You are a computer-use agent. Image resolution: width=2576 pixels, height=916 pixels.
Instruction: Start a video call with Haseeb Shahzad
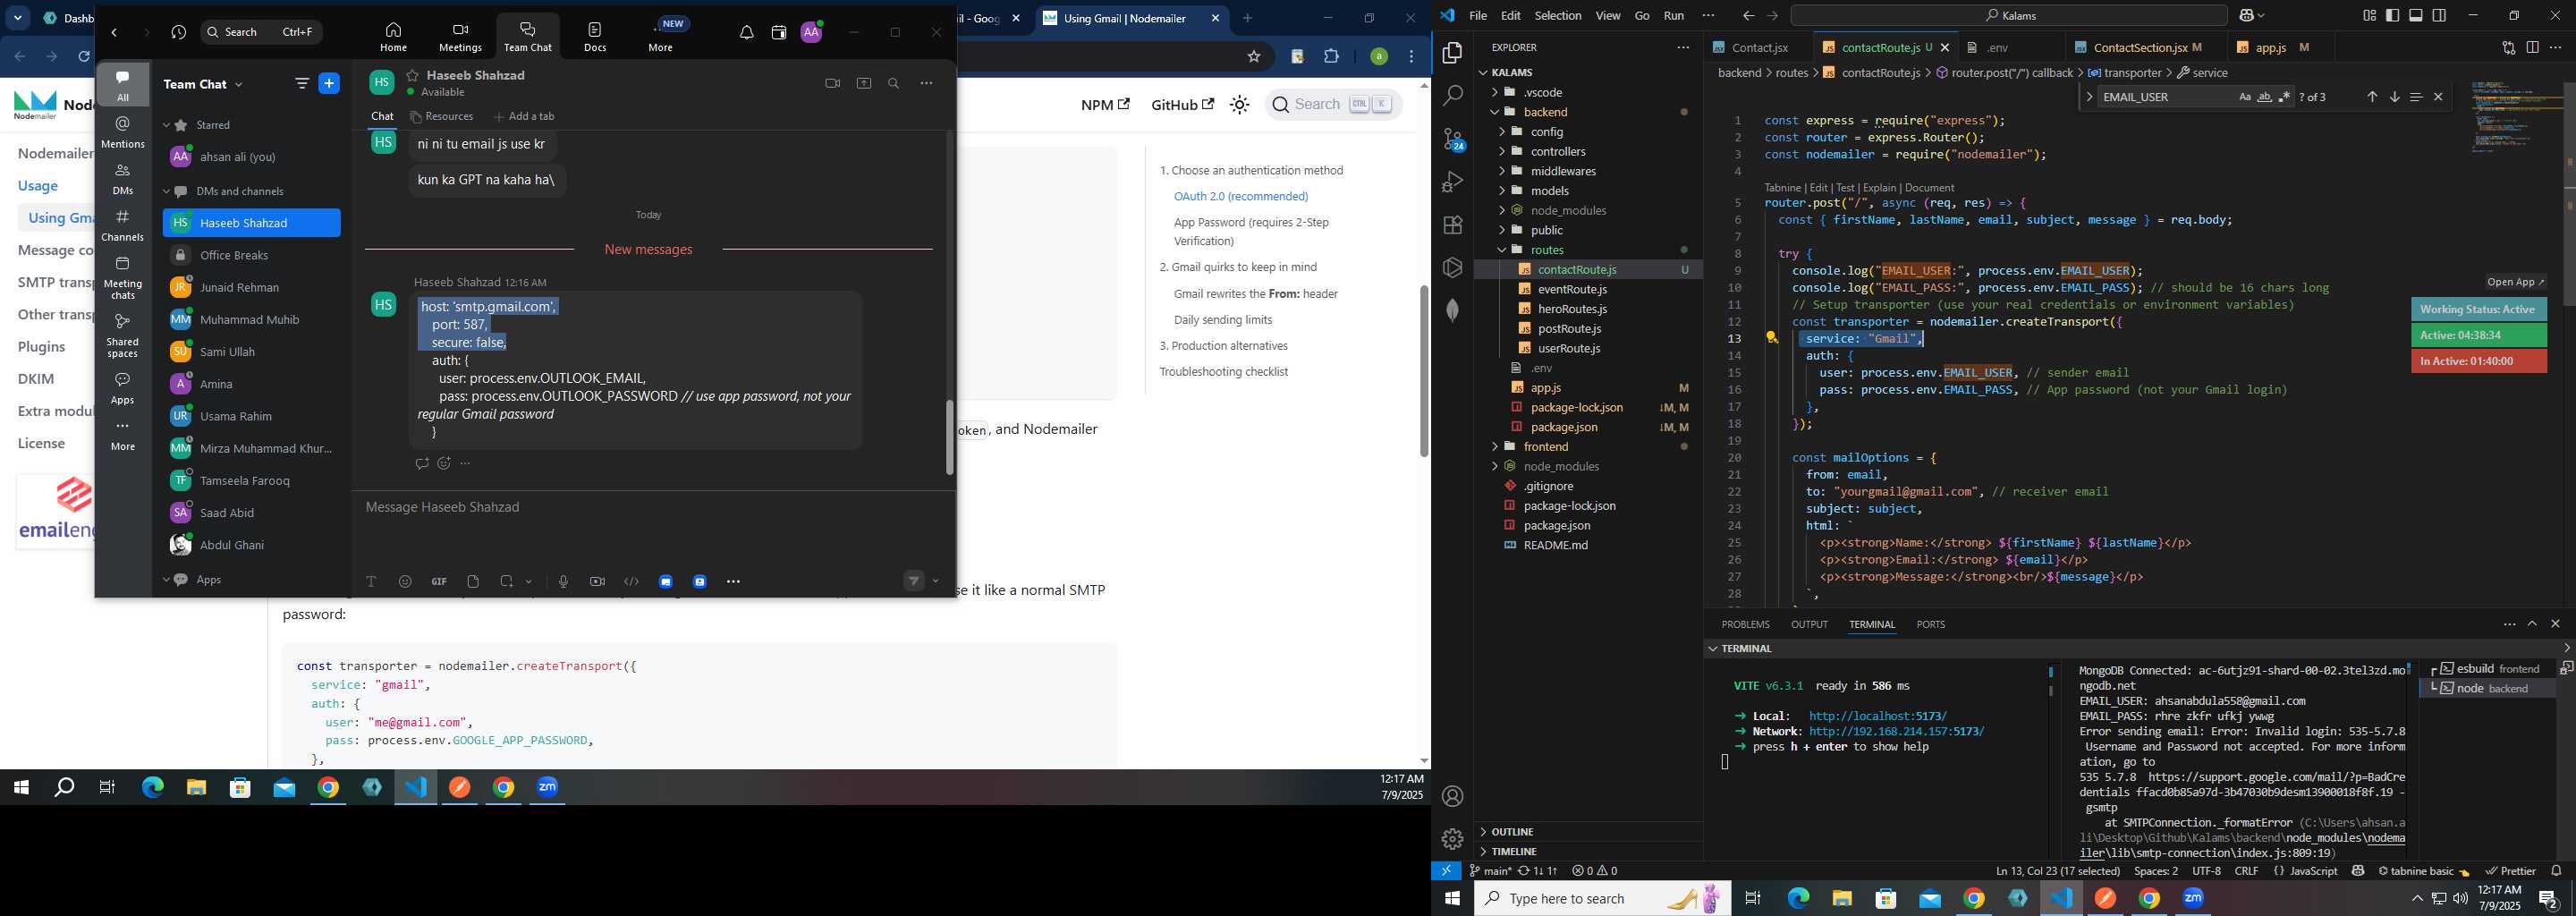click(x=832, y=84)
